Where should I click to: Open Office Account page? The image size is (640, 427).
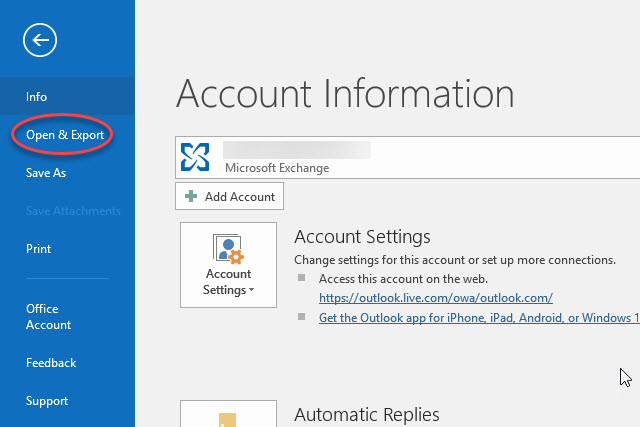(67, 316)
